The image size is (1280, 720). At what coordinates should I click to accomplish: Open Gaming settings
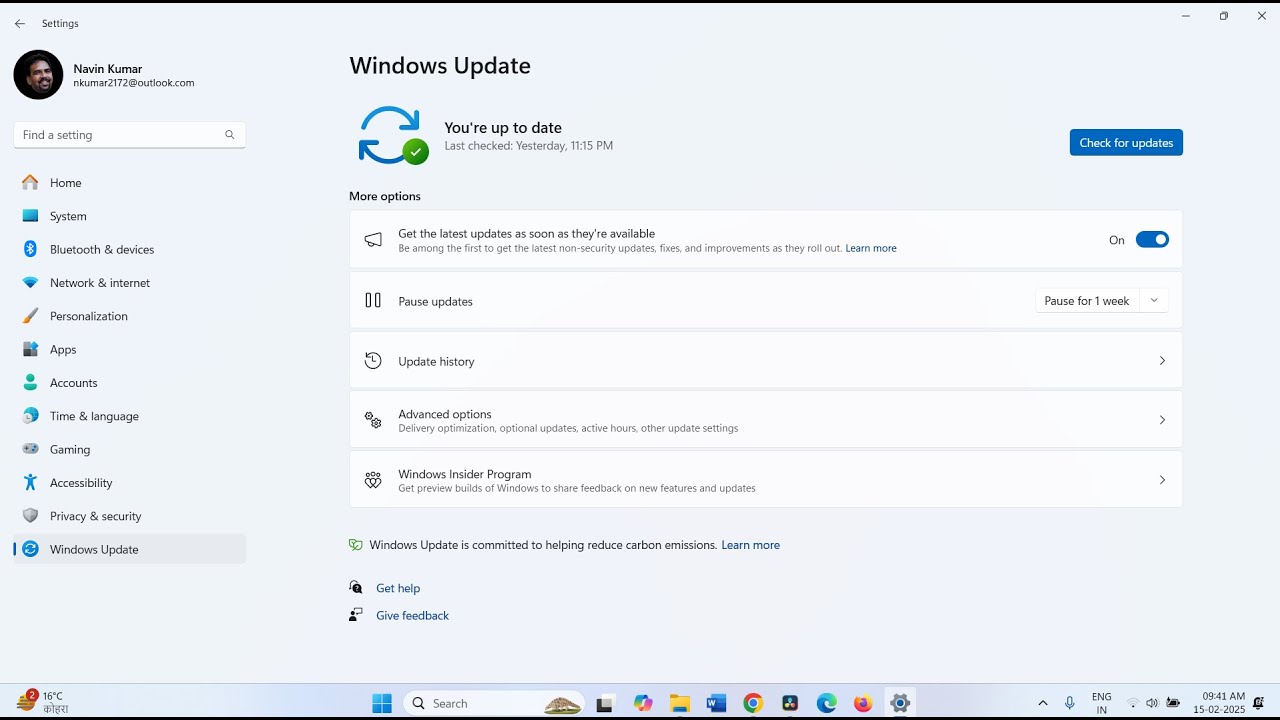(129, 449)
